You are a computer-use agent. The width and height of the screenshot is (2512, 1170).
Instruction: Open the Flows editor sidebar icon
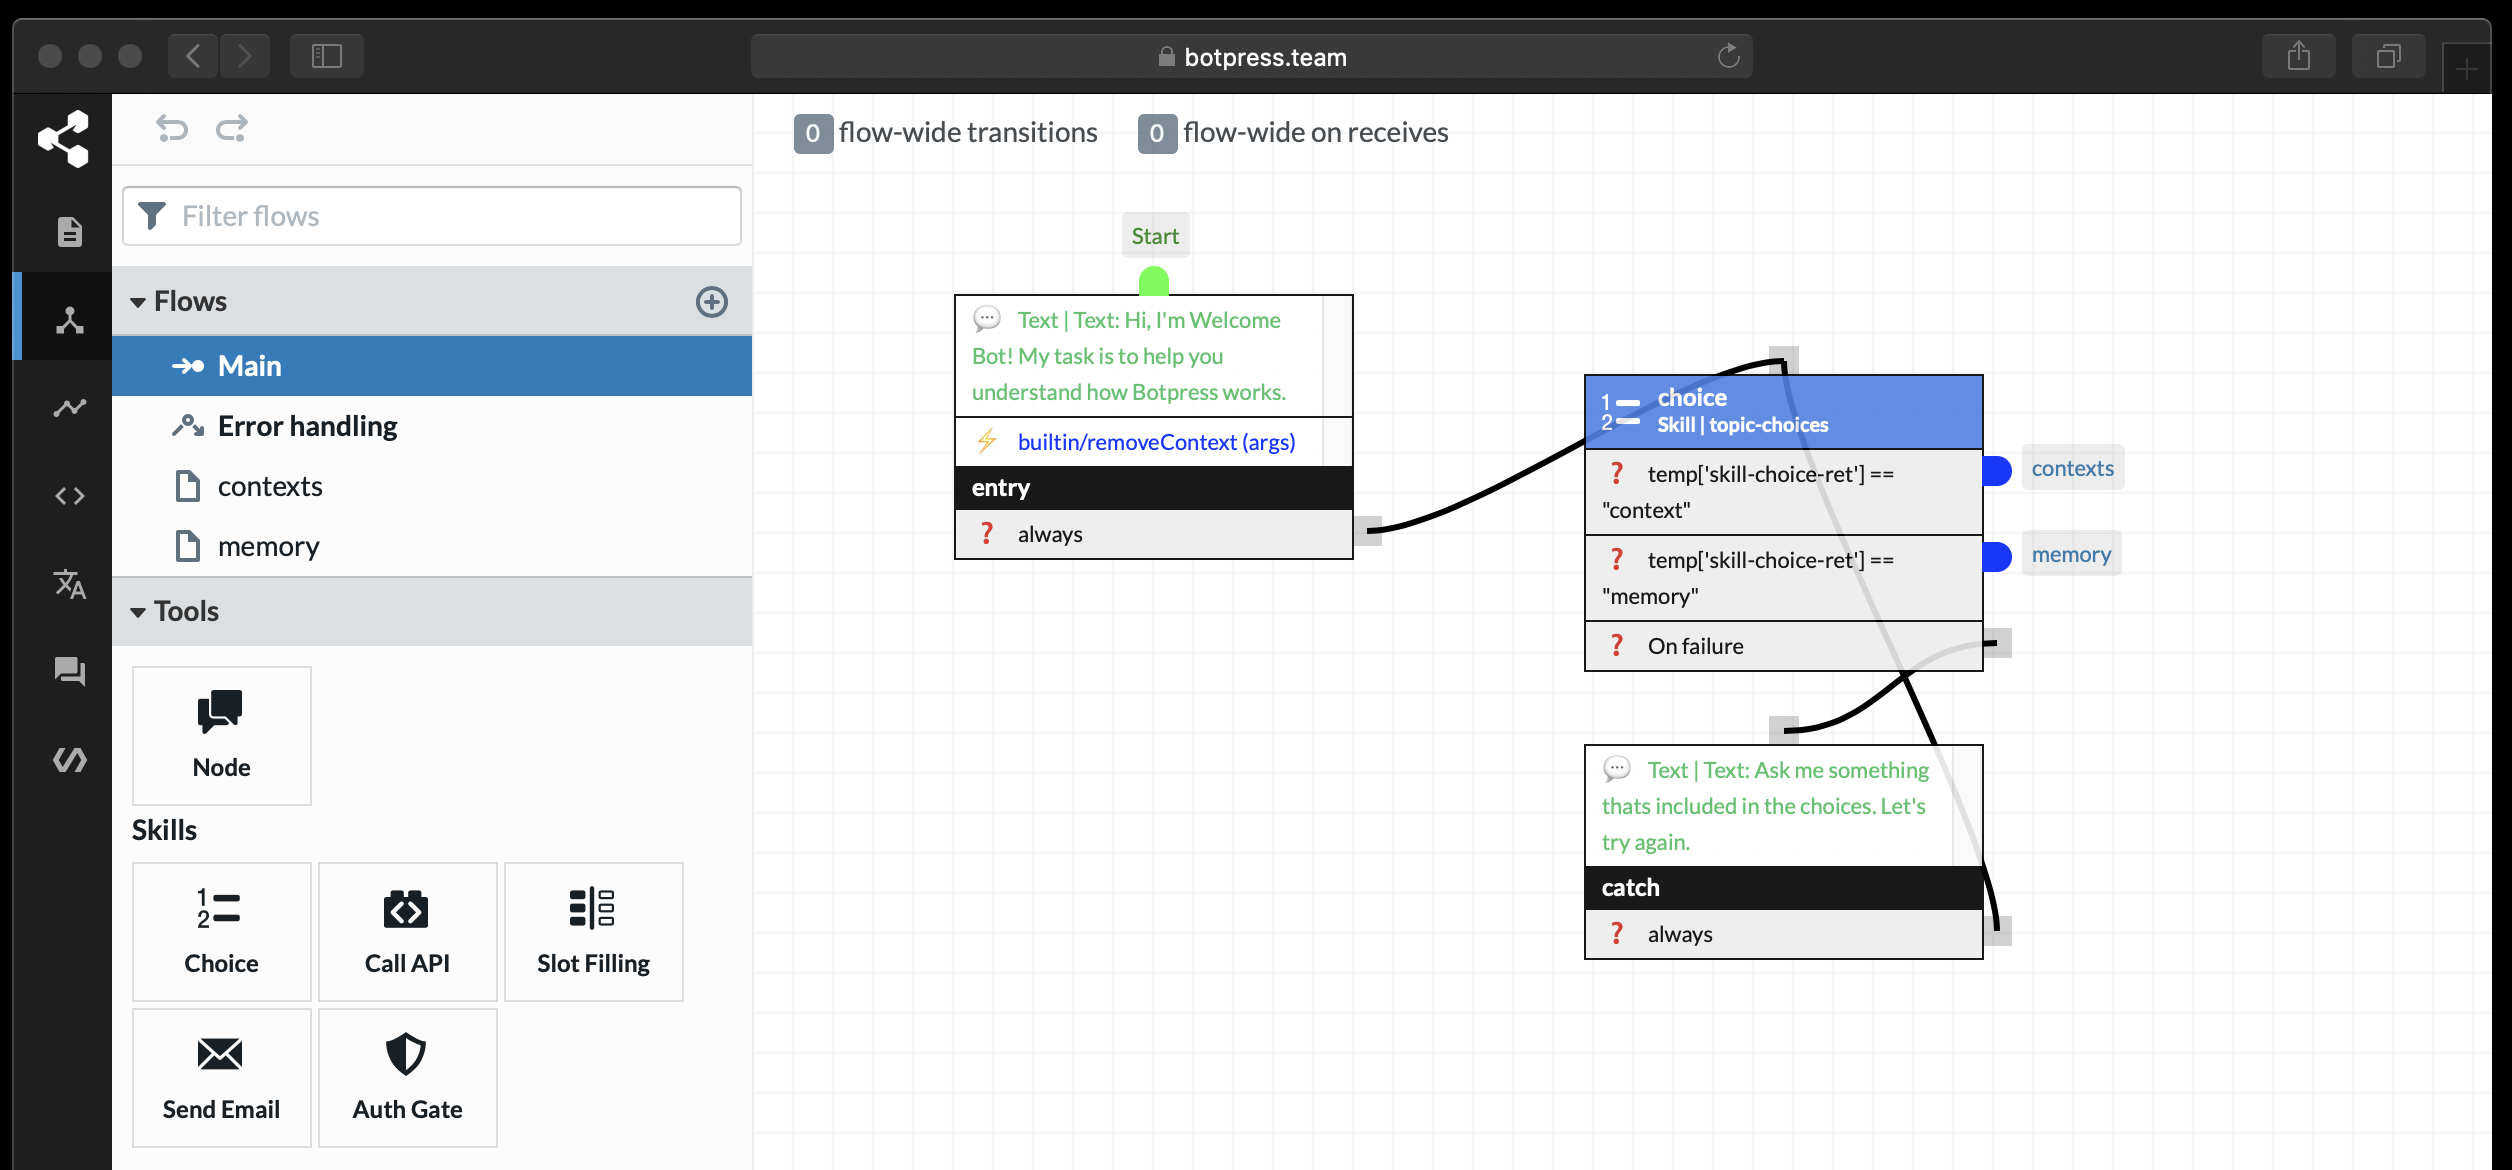pyautogui.click(x=69, y=320)
